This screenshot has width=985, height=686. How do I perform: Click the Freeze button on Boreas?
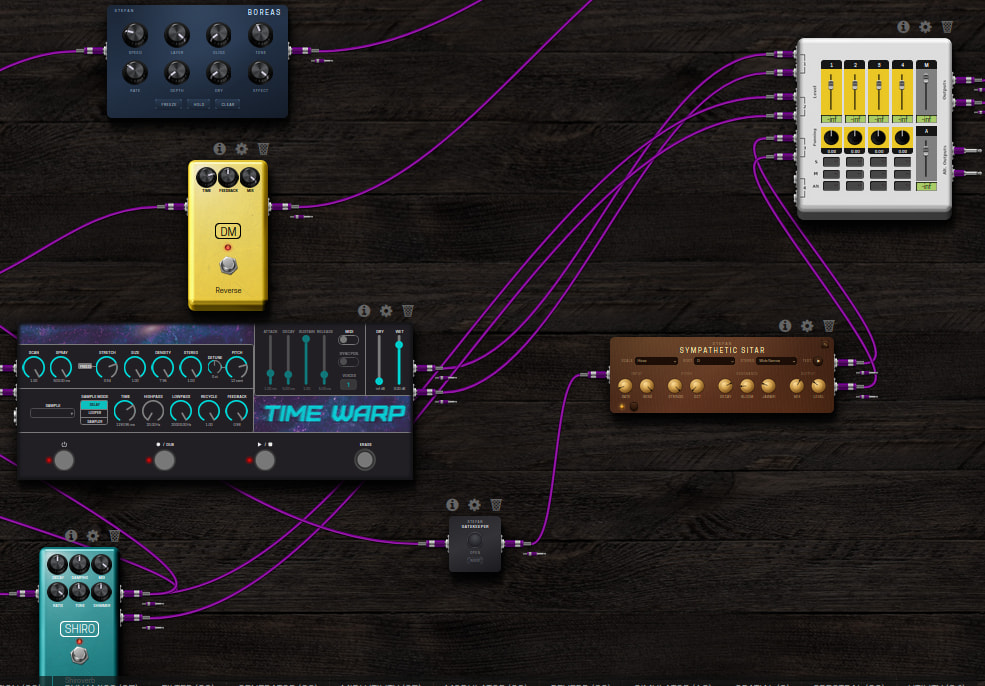pyautogui.click(x=169, y=104)
